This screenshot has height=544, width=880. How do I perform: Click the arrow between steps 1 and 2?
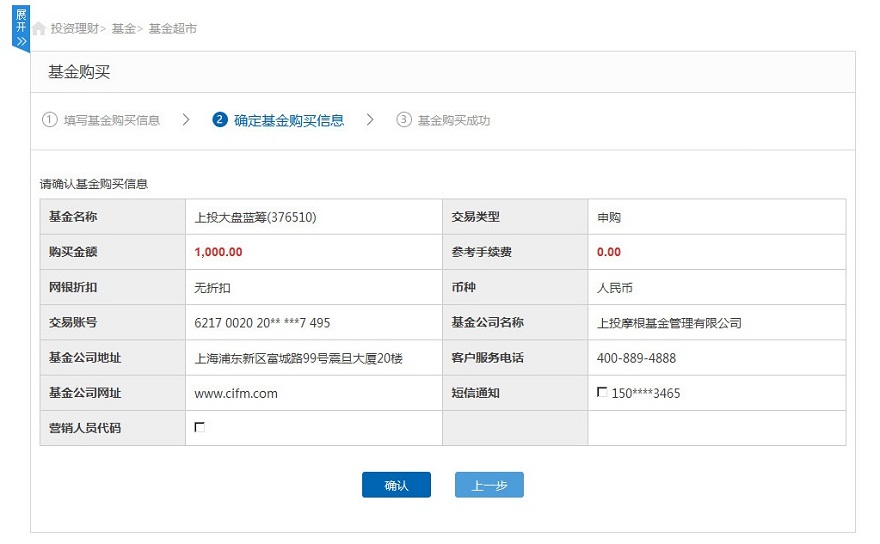(186, 120)
